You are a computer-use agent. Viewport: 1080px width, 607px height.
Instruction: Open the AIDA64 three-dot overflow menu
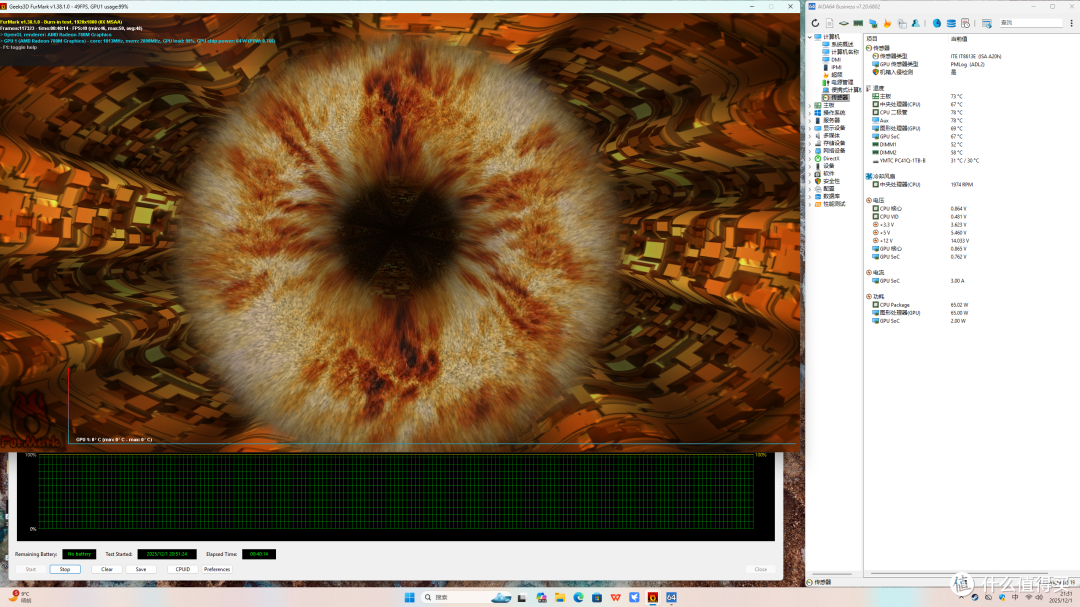pos(1072,23)
